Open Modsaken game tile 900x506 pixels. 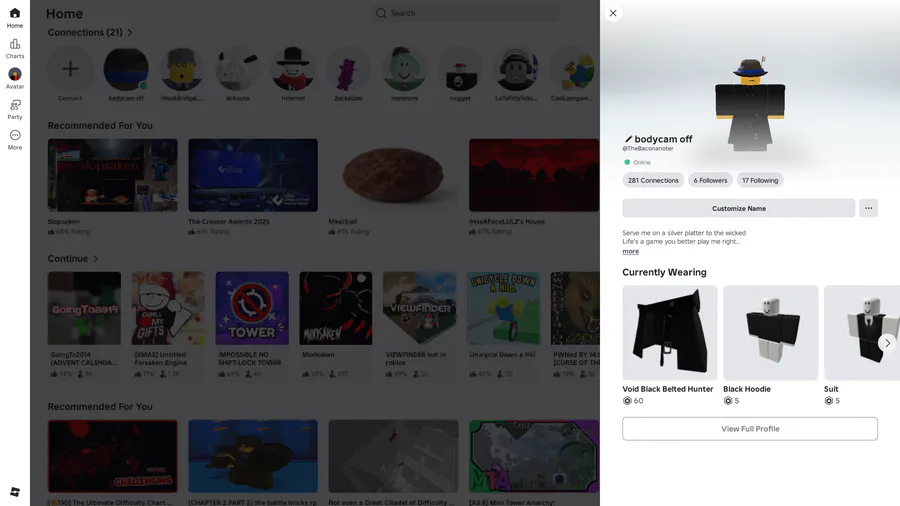pyautogui.click(x=336, y=308)
